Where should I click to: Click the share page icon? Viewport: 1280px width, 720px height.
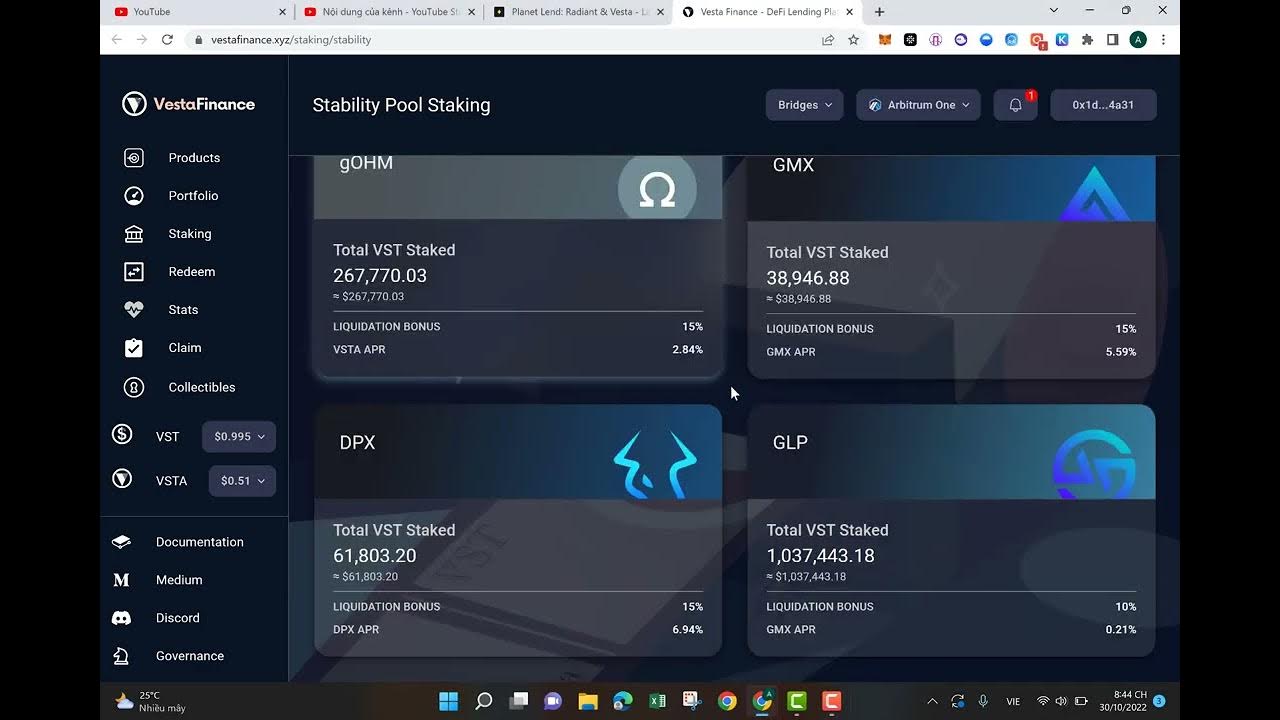(x=828, y=40)
